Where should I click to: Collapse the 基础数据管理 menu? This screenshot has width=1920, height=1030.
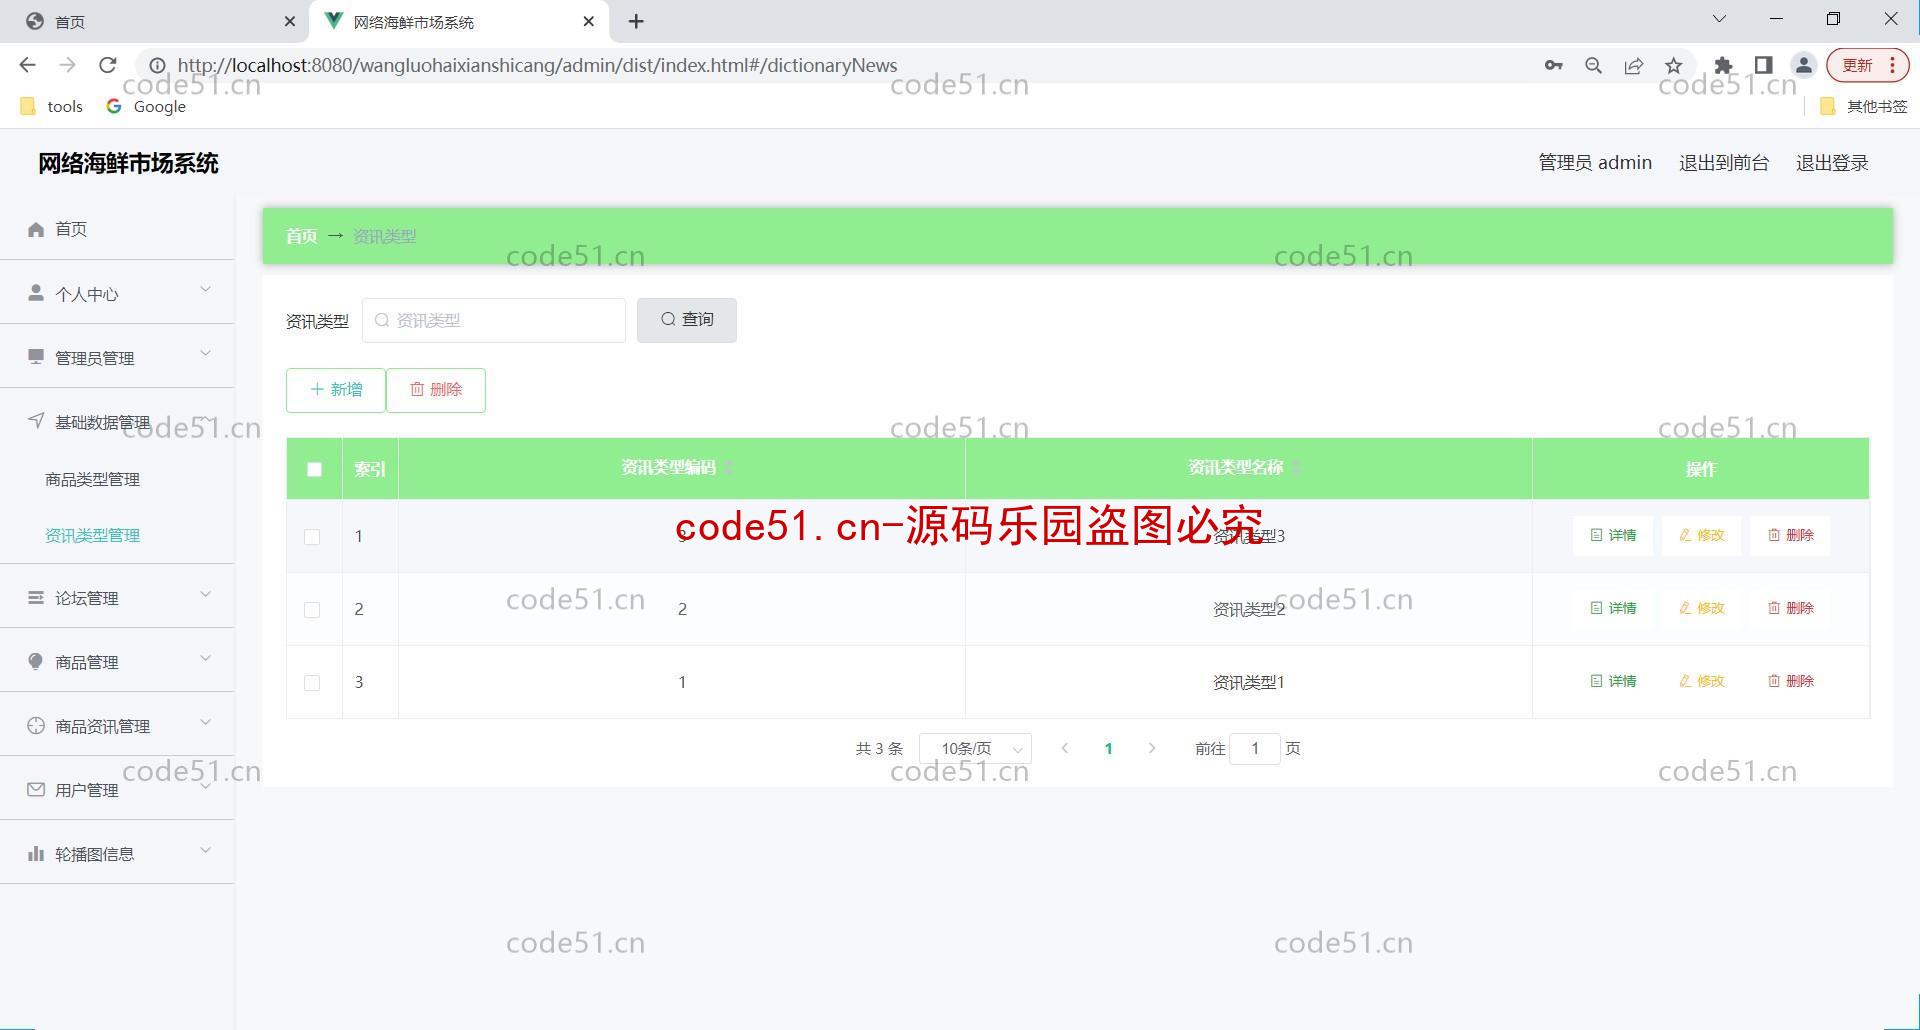117,422
